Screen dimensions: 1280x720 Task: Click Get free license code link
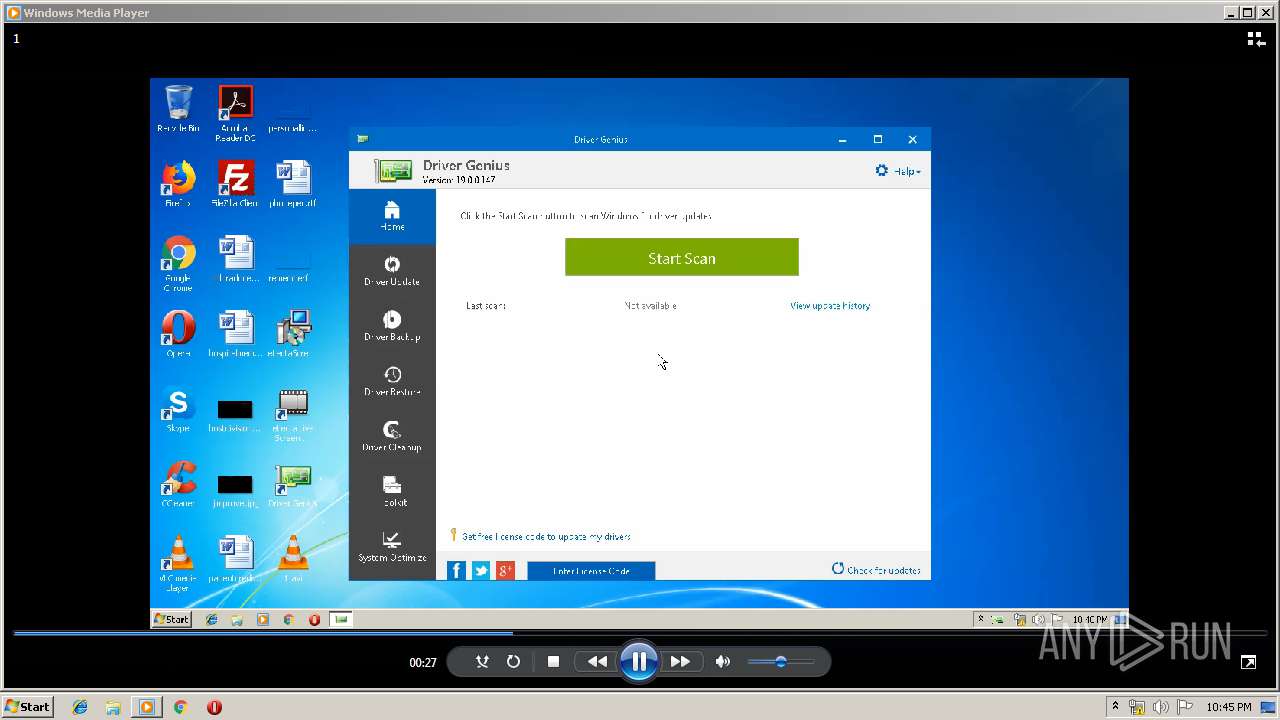click(x=546, y=537)
